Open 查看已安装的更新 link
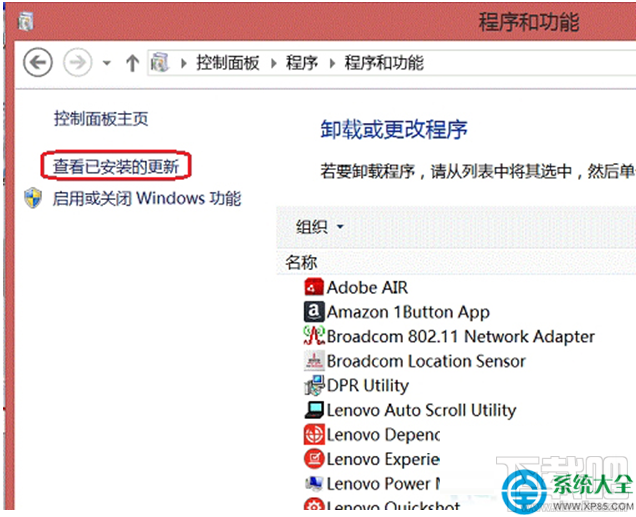Image resolution: width=636 pixels, height=517 pixels. click(116, 166)
